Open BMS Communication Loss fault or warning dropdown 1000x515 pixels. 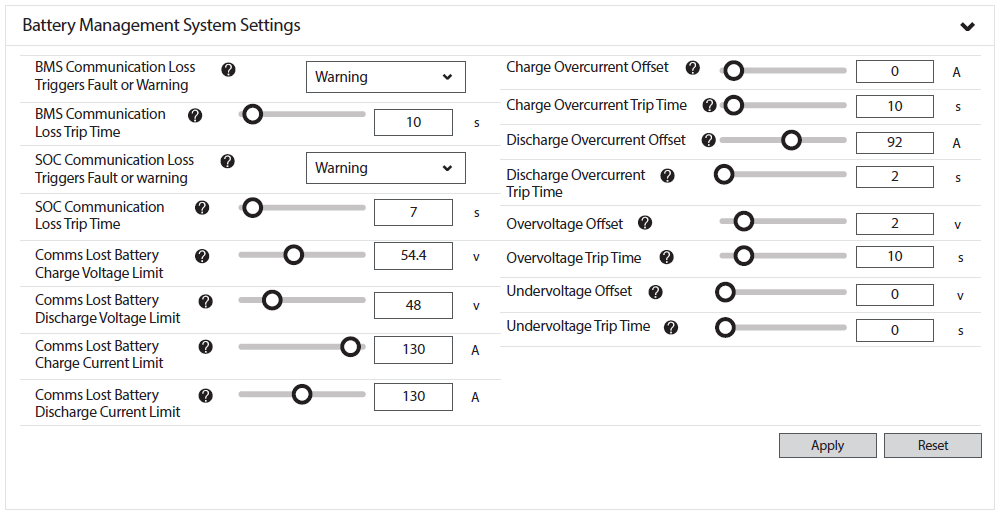pos(386,77)
